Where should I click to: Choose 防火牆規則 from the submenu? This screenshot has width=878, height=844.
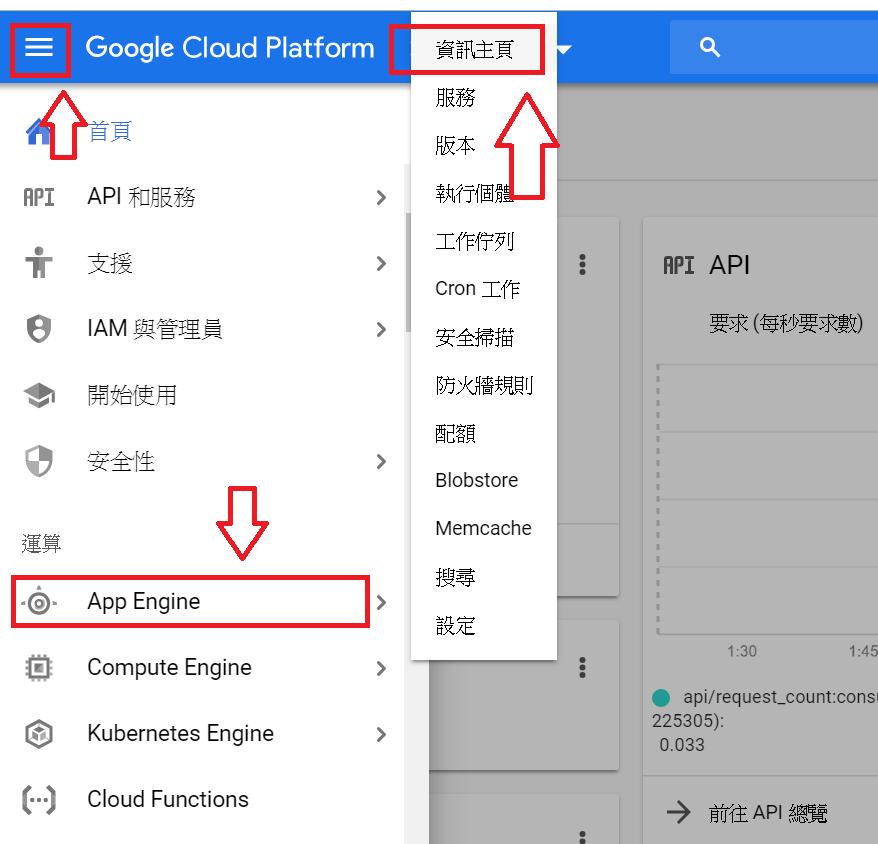click(x=484, y=385)
